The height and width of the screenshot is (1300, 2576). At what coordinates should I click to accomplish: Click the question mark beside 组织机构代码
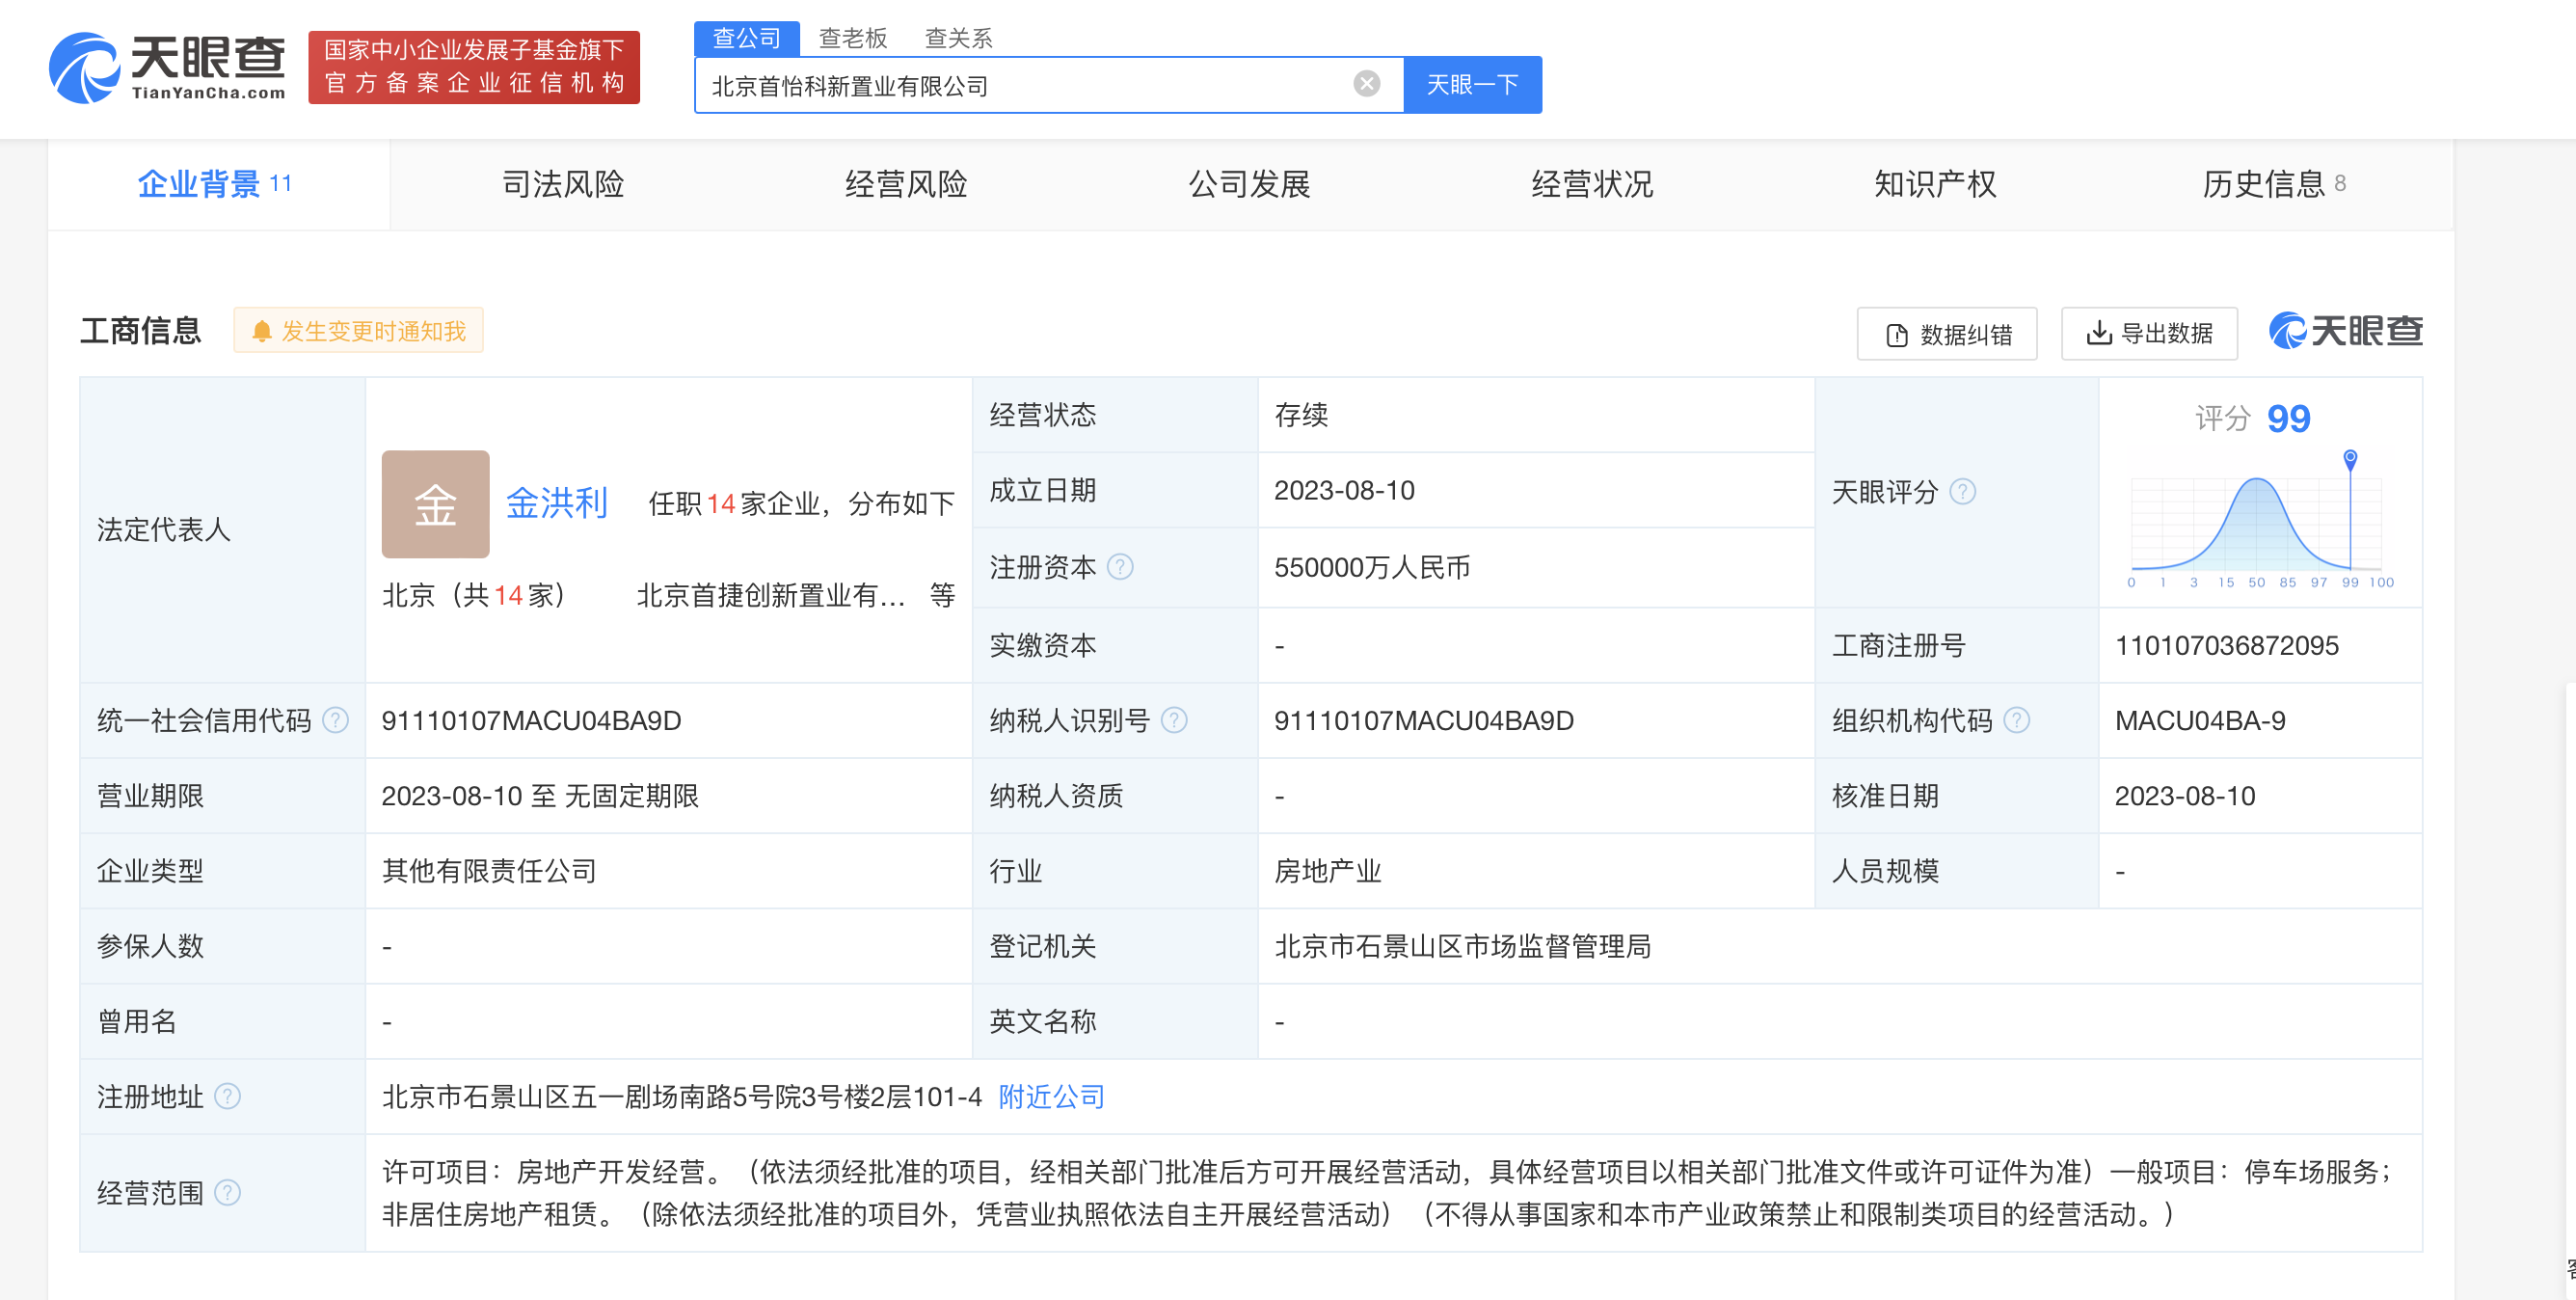pos(2016,720)
